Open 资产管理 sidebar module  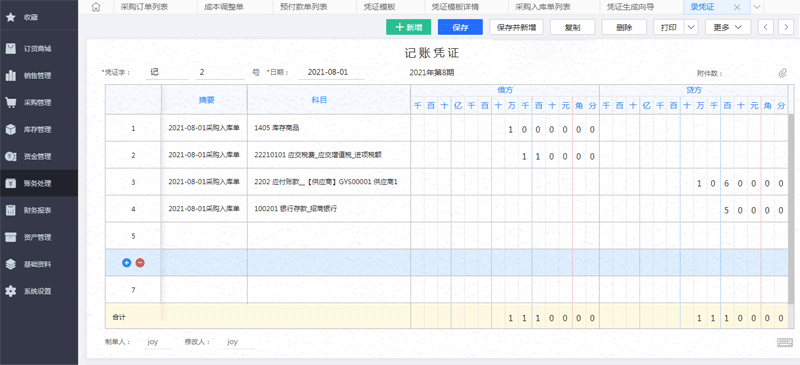coord(39,237)
